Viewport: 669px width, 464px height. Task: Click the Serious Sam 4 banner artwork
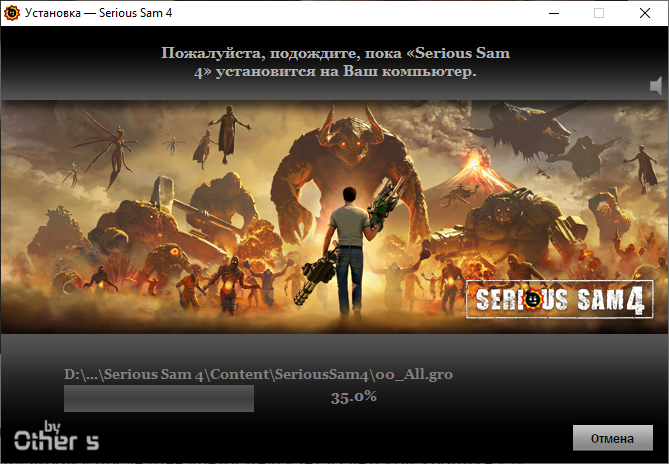(x=334, y=217)
